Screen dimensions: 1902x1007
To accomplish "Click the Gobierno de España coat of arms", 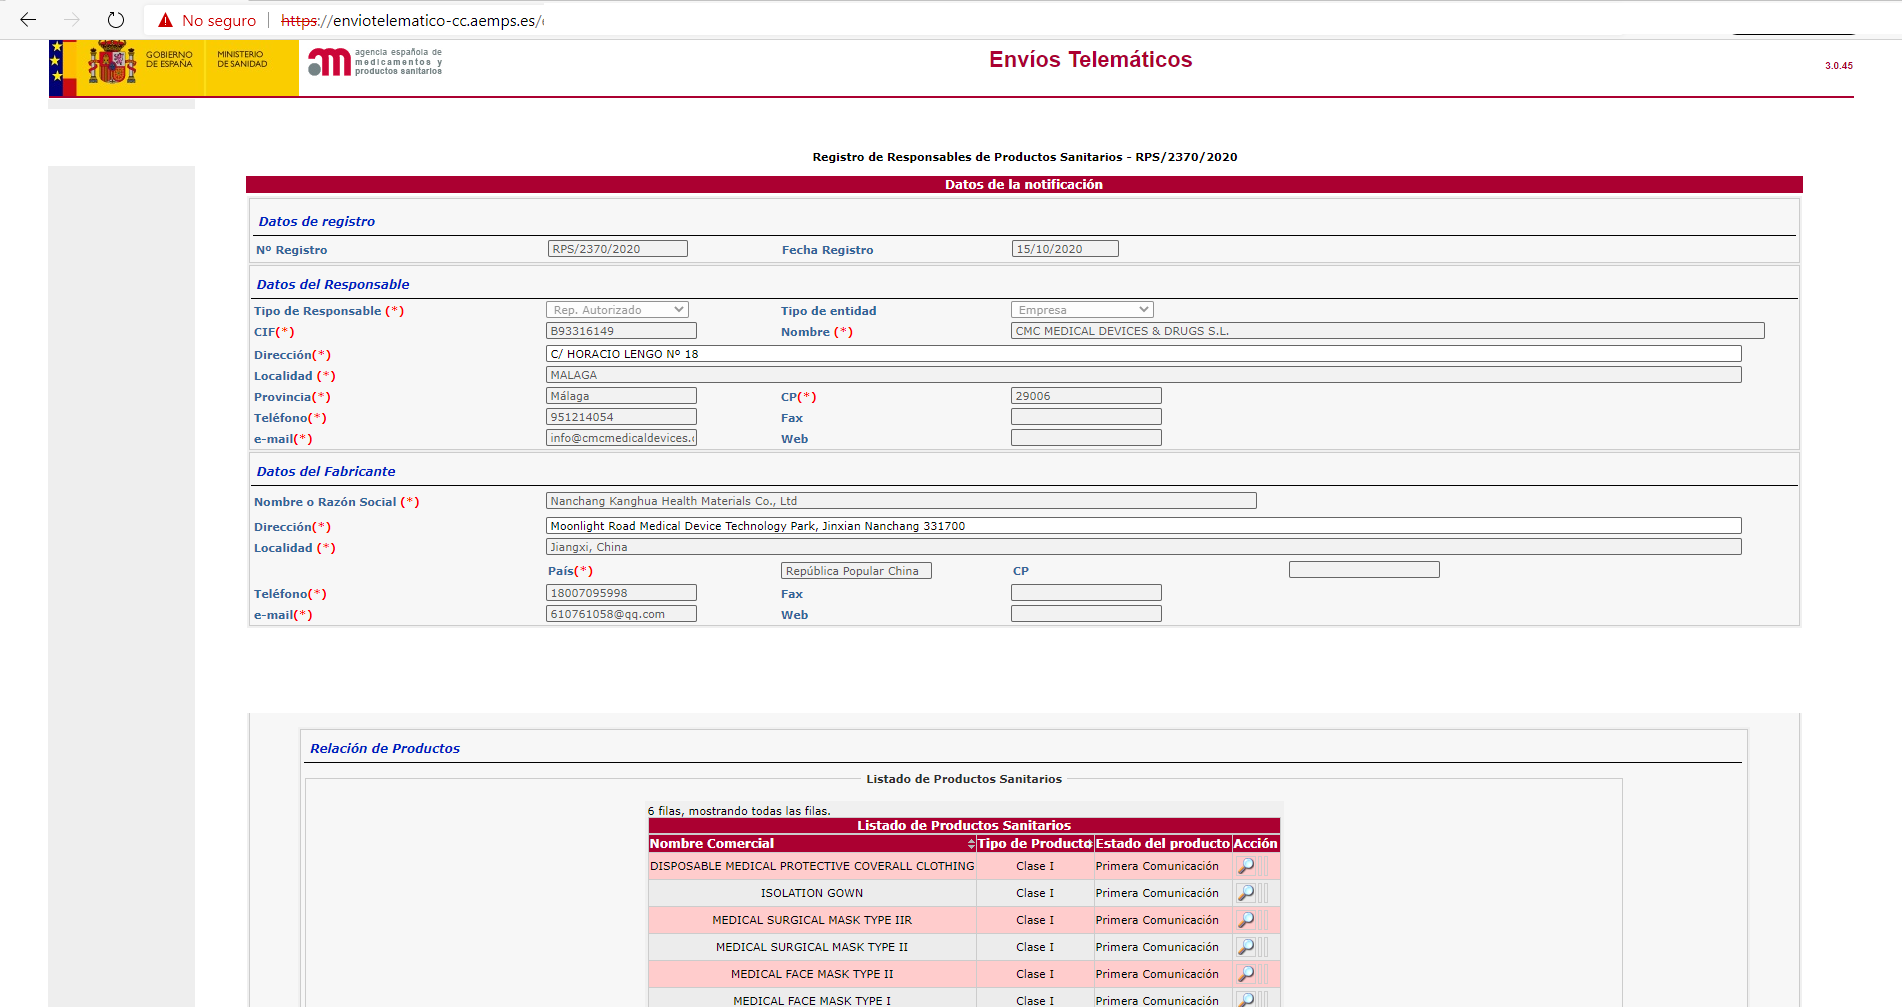I will pos(112,63).
